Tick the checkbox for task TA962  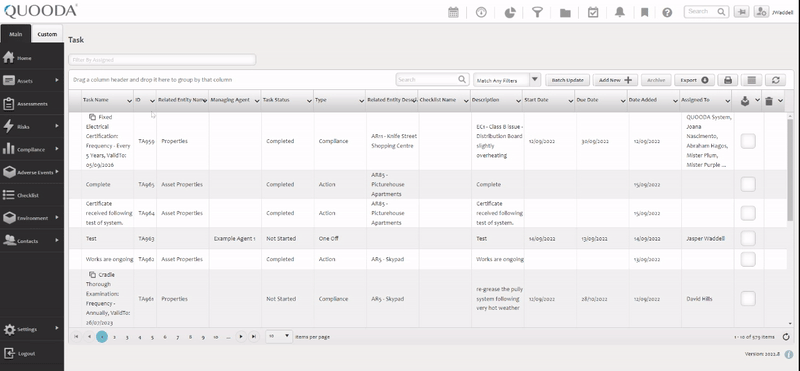pyautogui.click(x=747, y=259)
